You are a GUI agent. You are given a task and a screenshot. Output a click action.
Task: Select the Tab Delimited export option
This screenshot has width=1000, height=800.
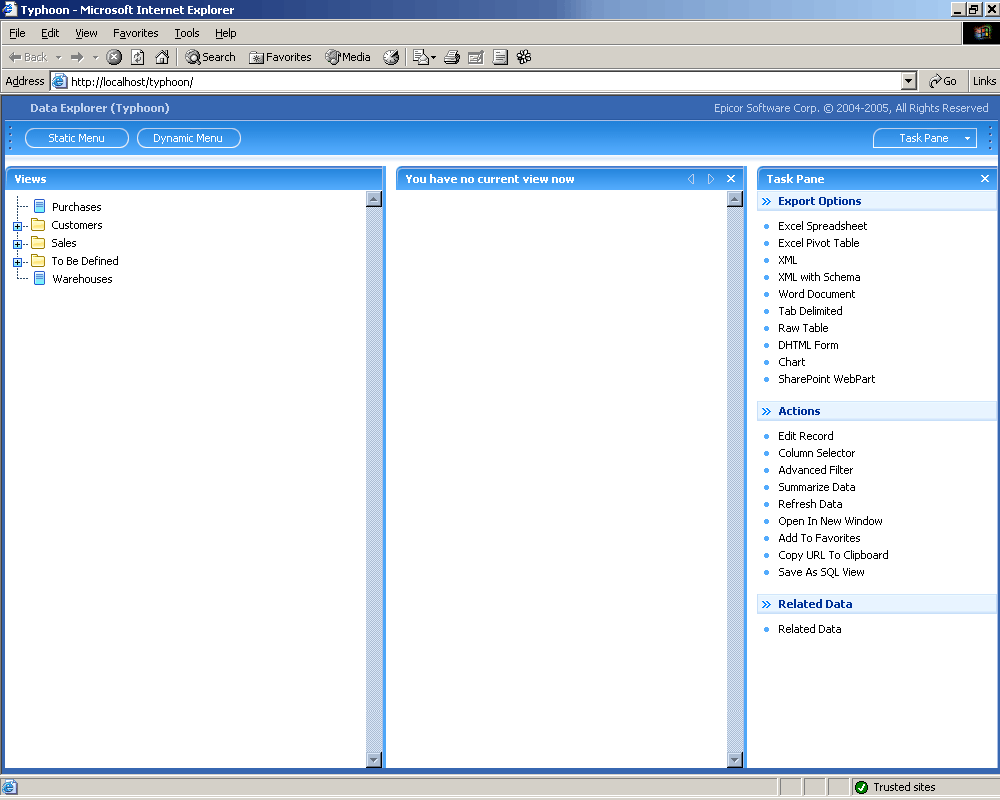click(810, 311)
